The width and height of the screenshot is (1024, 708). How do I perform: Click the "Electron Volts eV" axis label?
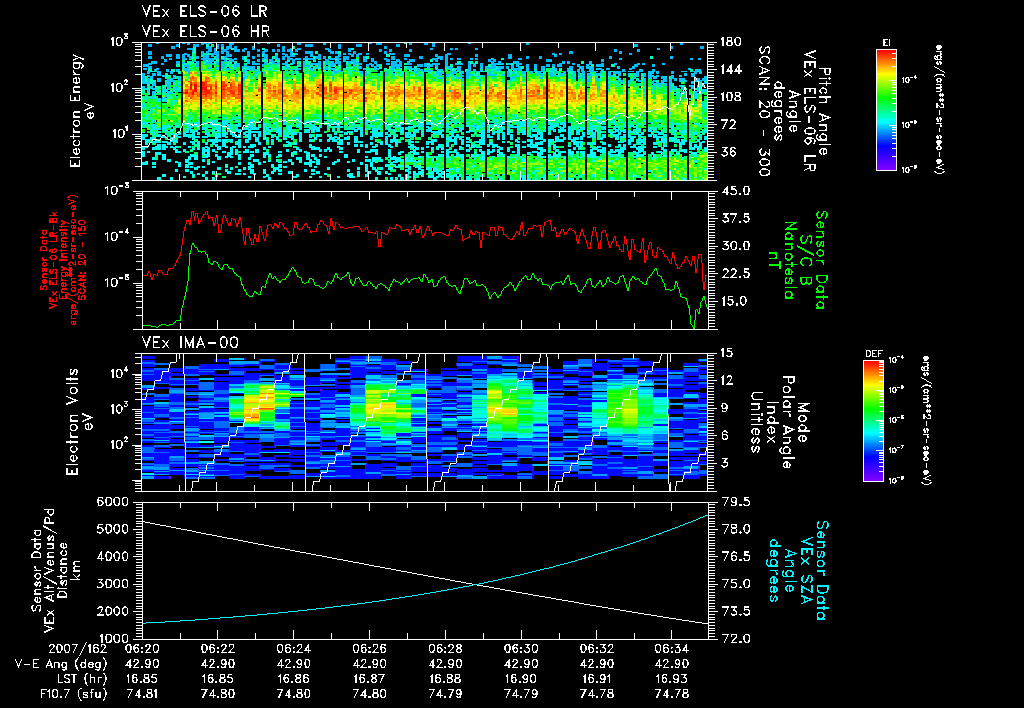click(78, 422)
